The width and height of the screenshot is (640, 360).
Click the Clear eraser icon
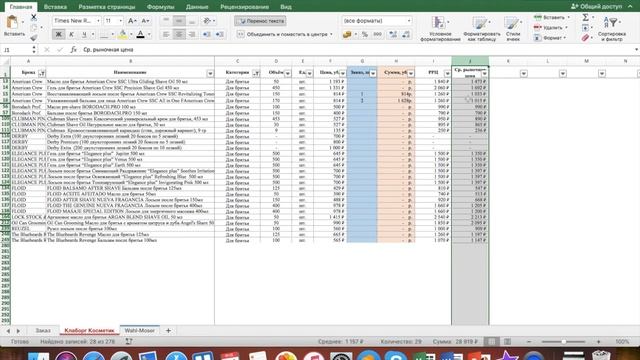(586, 38)
